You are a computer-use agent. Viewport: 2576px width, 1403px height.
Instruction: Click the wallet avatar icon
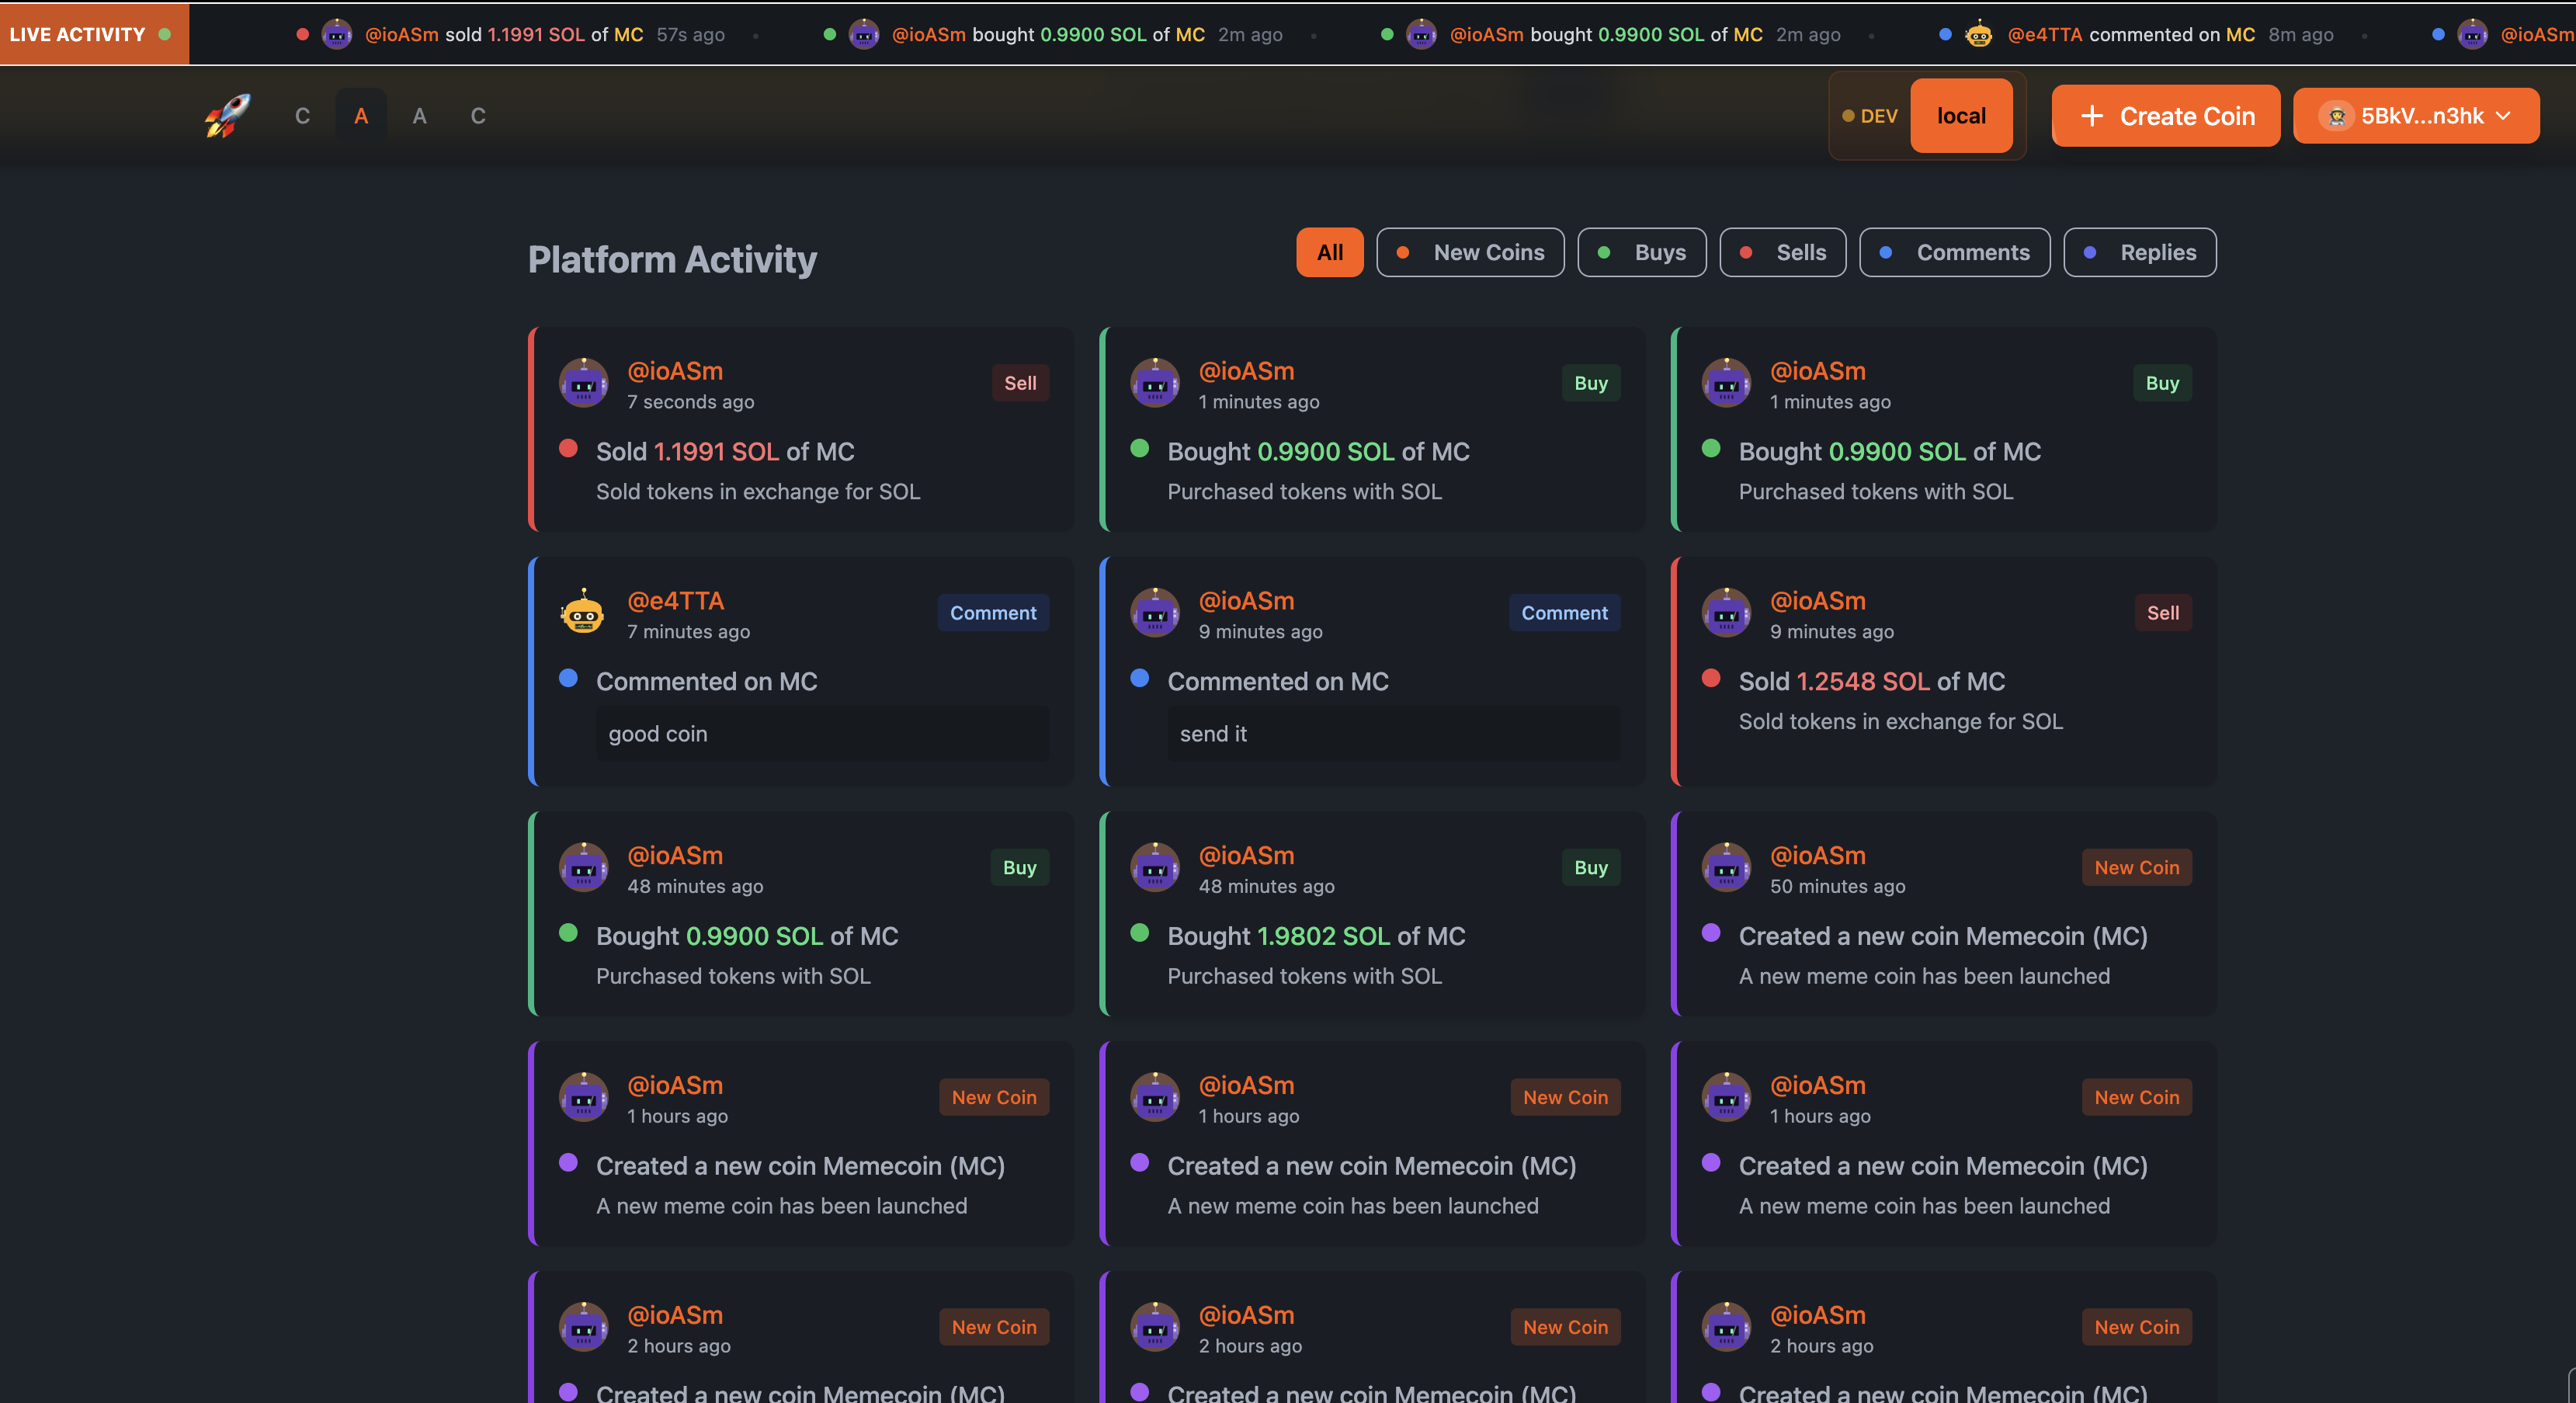coord(2336,116)
